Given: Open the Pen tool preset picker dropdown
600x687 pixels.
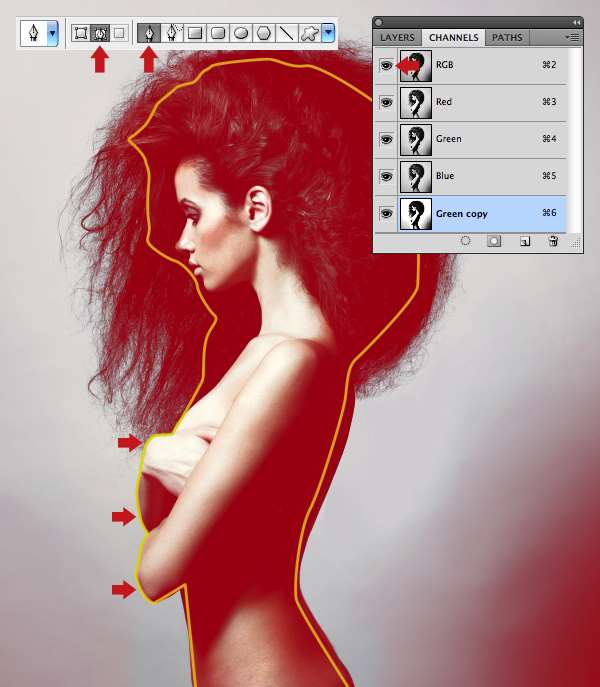Looking at the screenshot, I should (52, 33).
